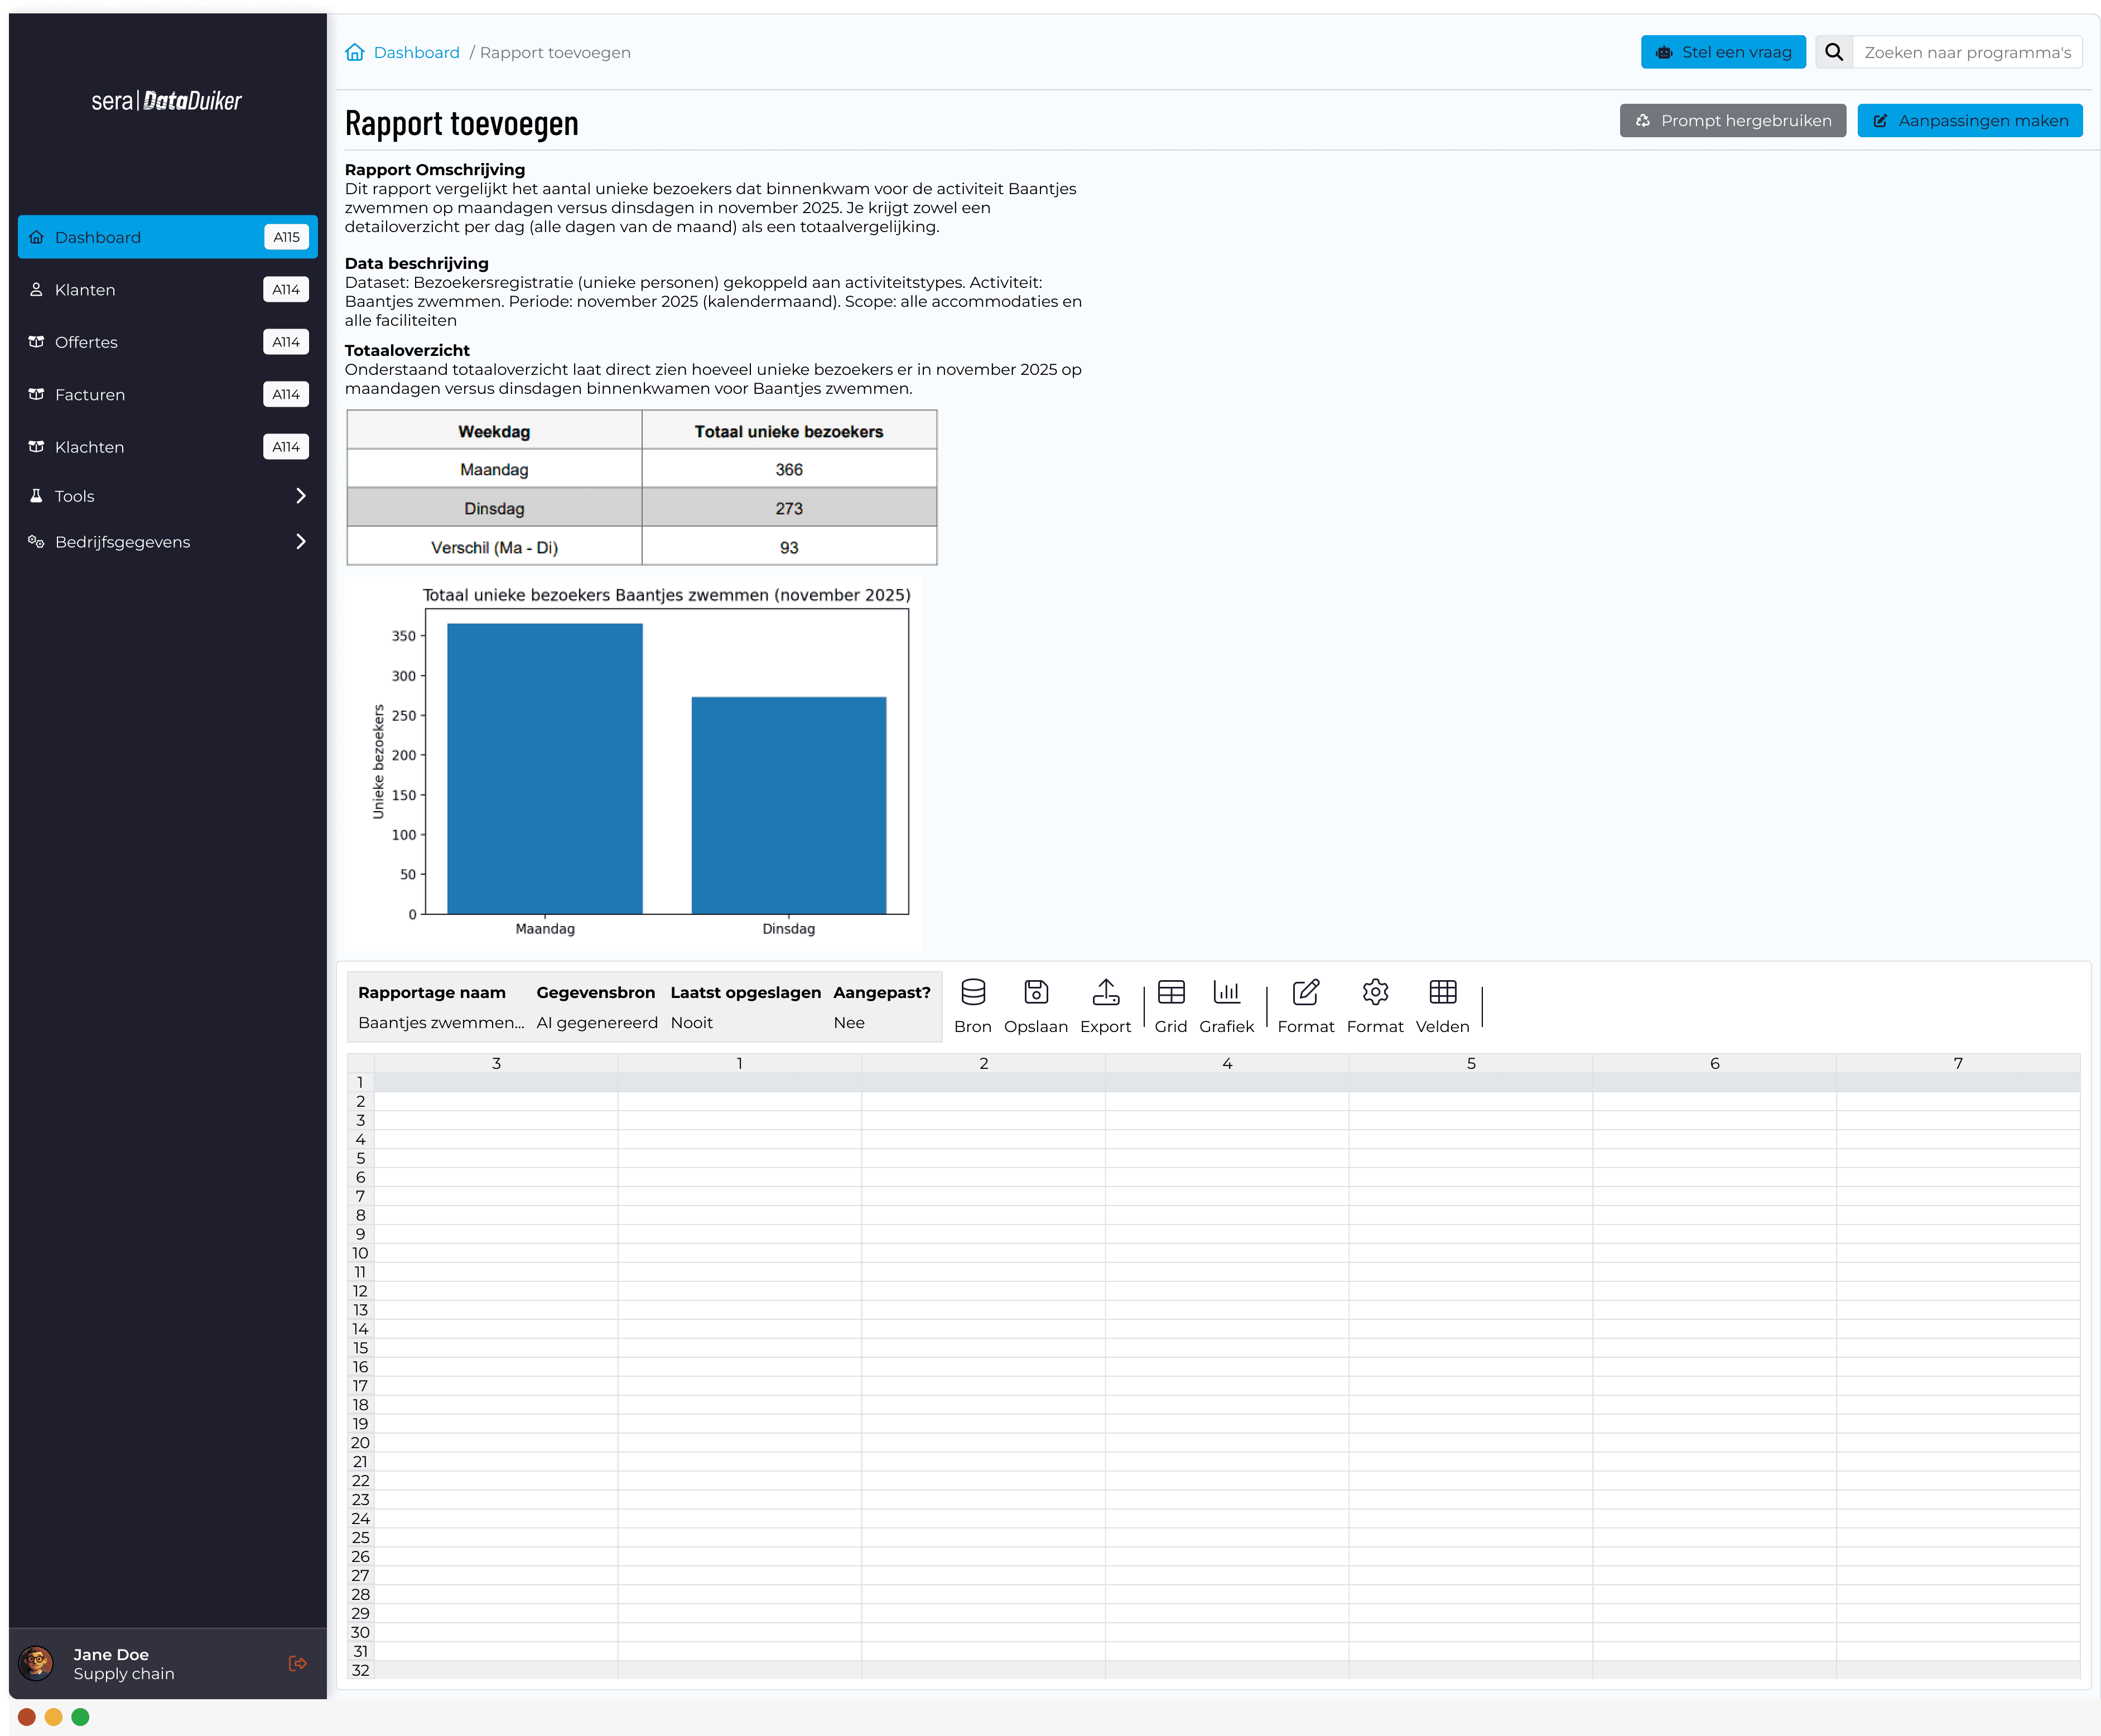The height and width of the screenshot is (1736, 2101).
Task: Click the Opslaan save icon
Action: coord(1035,992)
